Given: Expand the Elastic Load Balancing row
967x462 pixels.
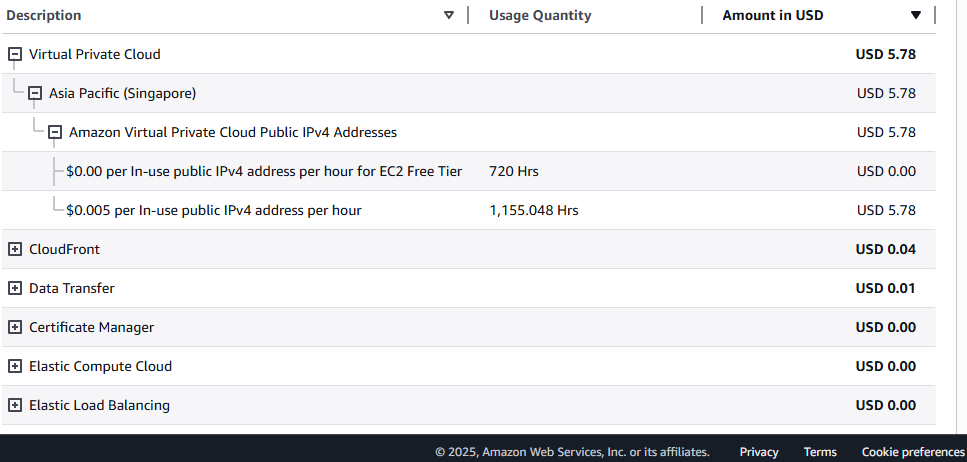Looking at the screenshot, I should (x=15, y=405).
